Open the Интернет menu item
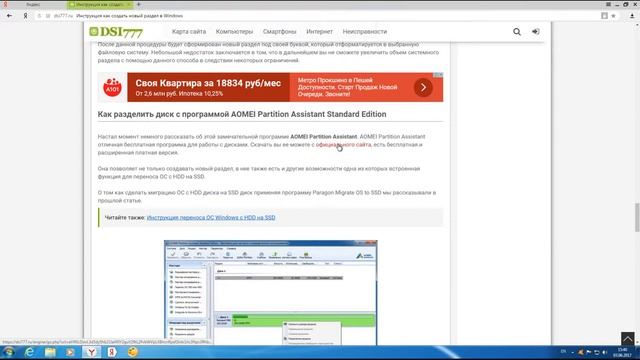640x360 pixels. point(320,31)
